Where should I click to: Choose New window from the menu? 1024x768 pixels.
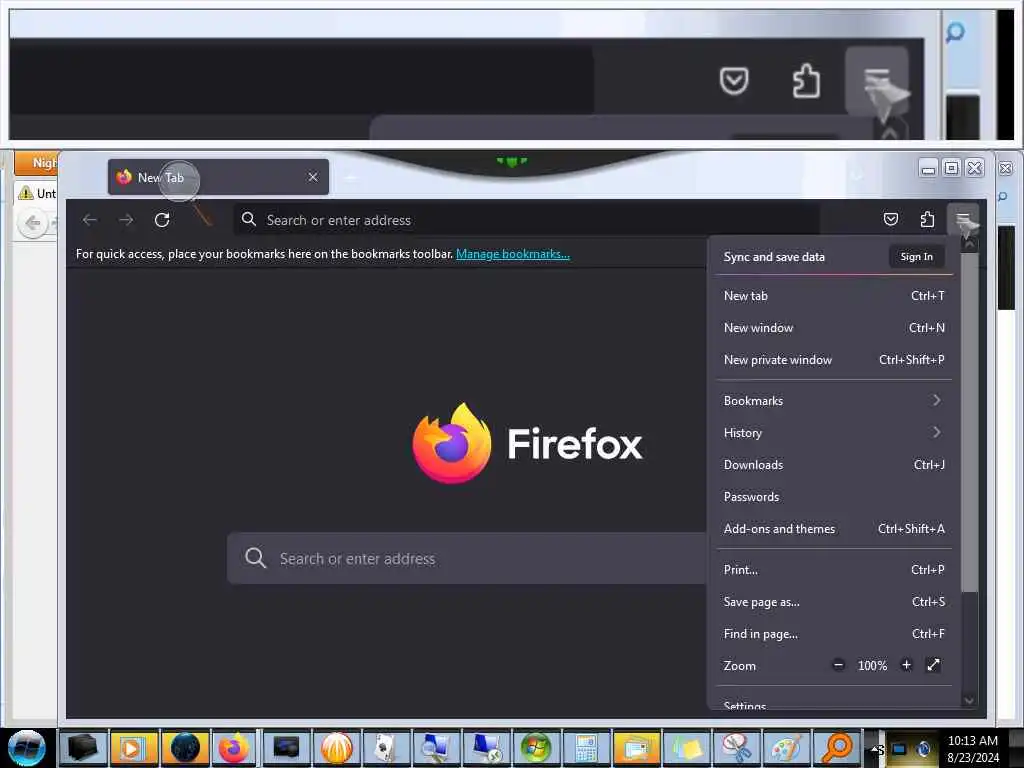(x=834, y=328)
